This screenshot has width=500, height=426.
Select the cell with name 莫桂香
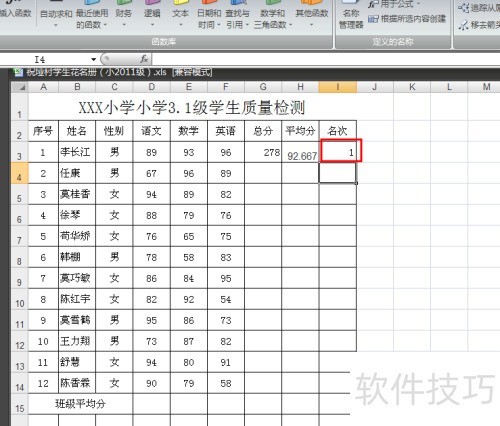(x=77, y=194)
